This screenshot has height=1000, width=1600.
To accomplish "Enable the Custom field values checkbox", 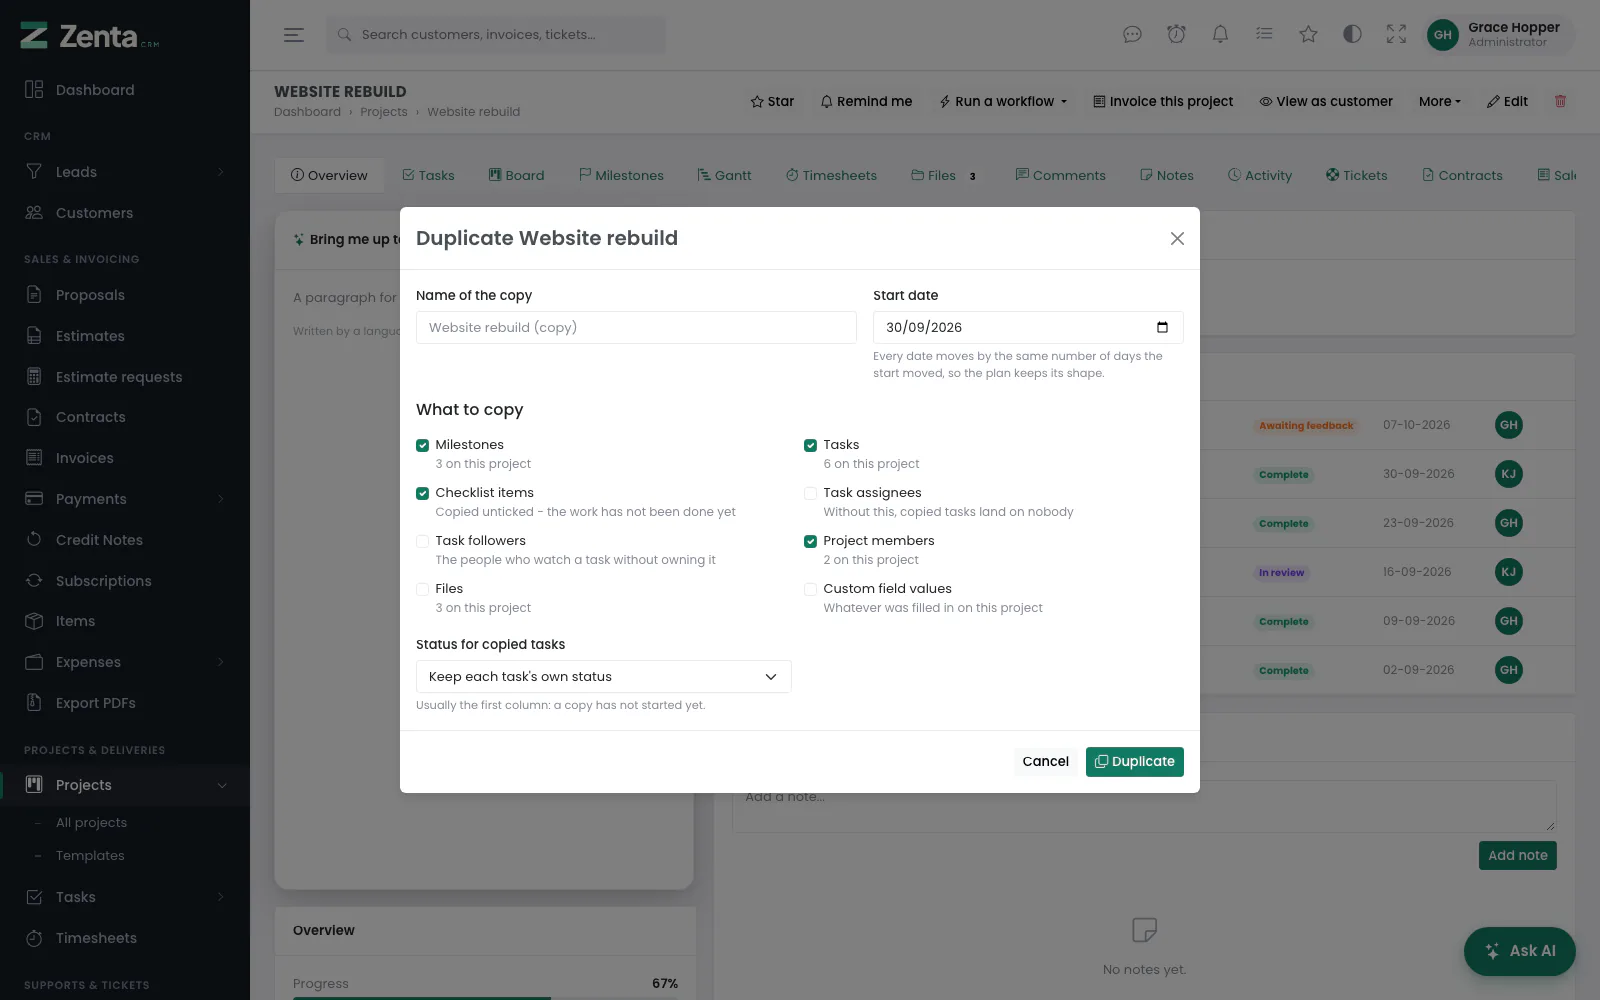I will (810, 589).
